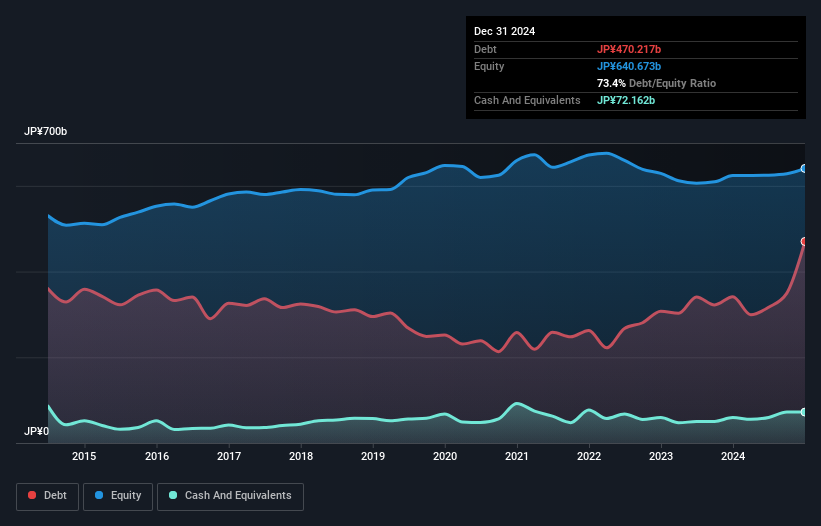This screenshot has width=821, height=526.
Task: Click the JP¥700b y-axis label
Action: pos(46,131)
